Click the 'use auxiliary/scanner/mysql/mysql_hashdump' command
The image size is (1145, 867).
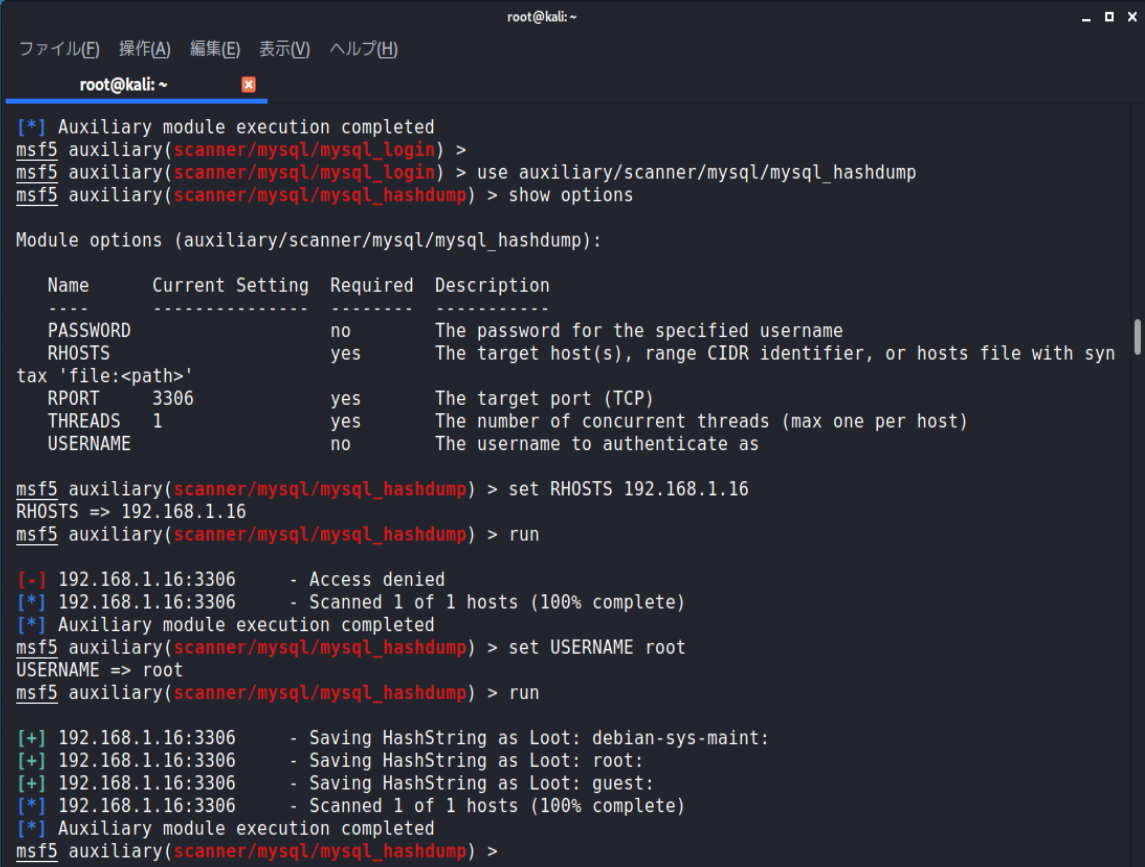coord(697,172)
